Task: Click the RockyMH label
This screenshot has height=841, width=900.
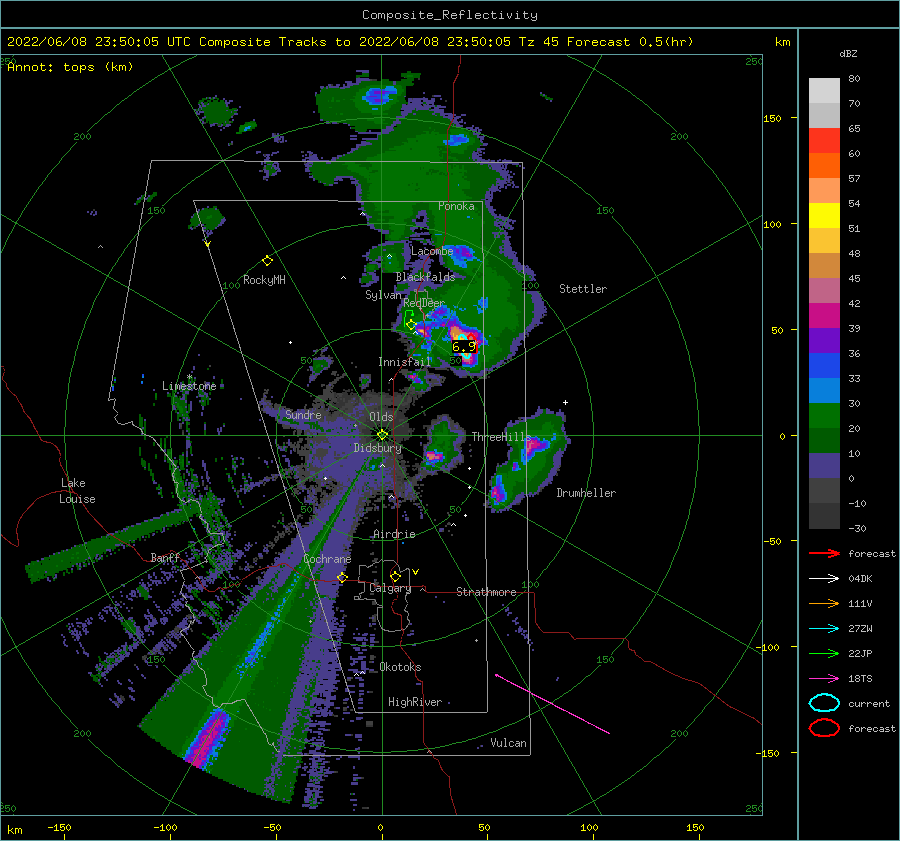Action: 264,280
